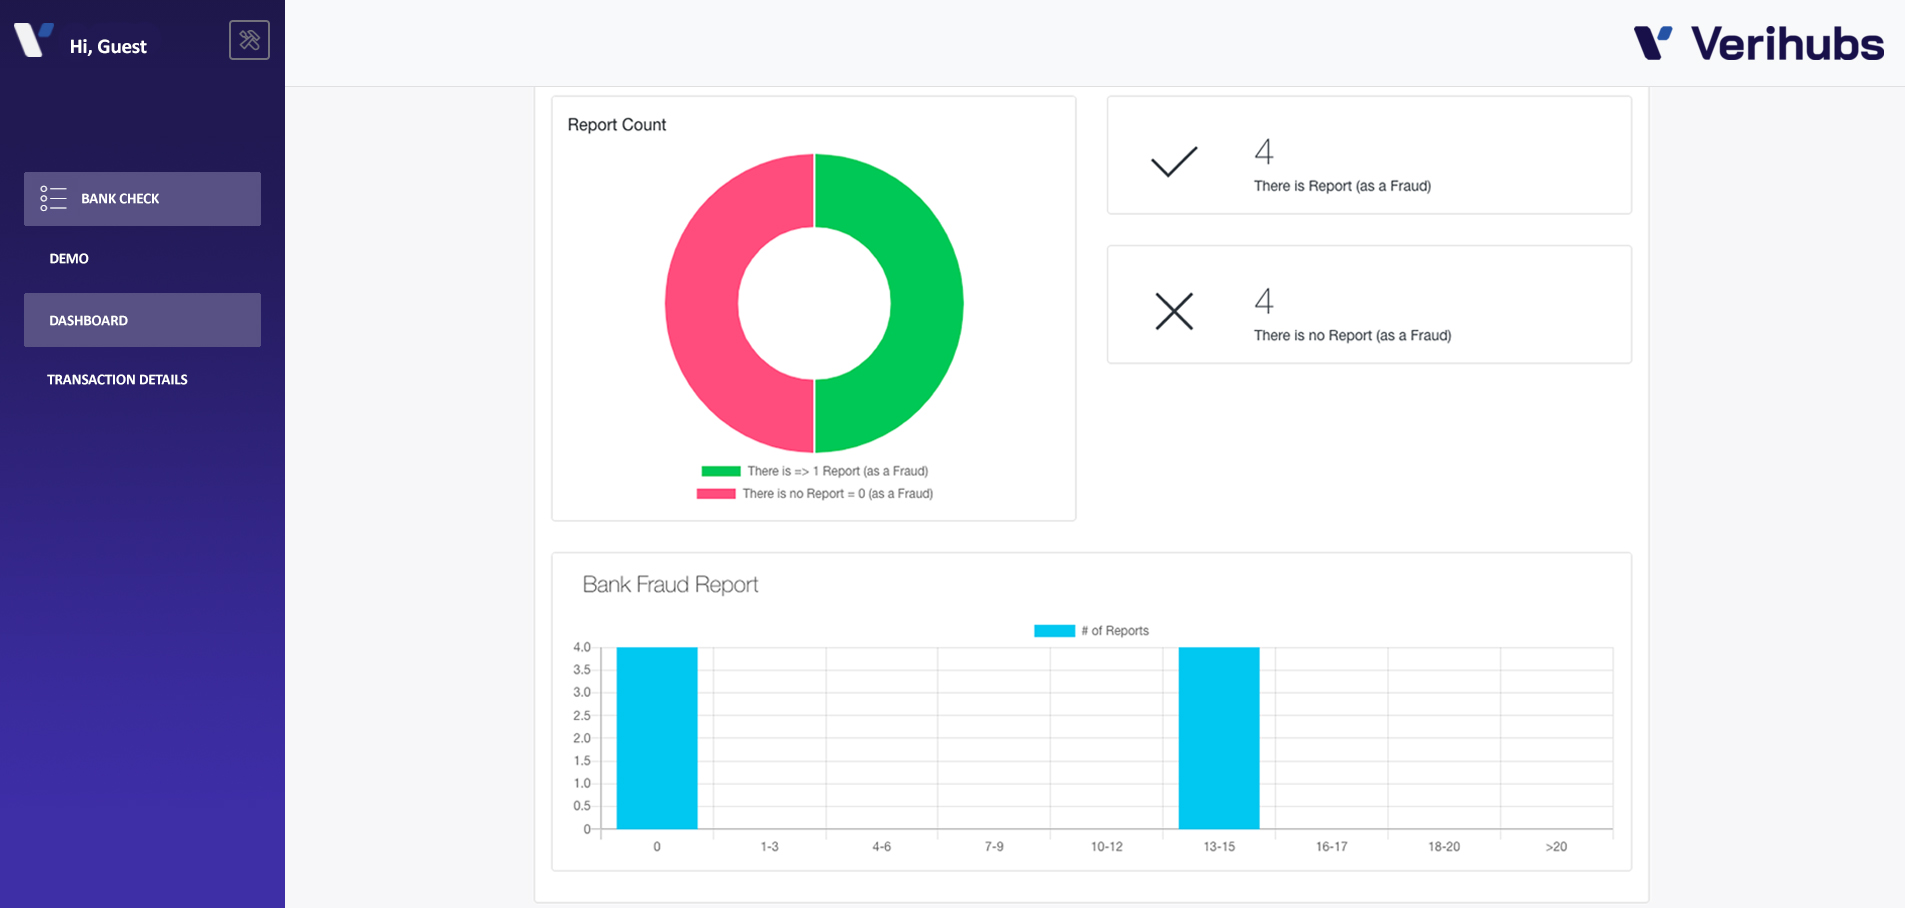Click the pink half of the donut chart
Viewport: 1905px width, 908px height.
point(702,303)
